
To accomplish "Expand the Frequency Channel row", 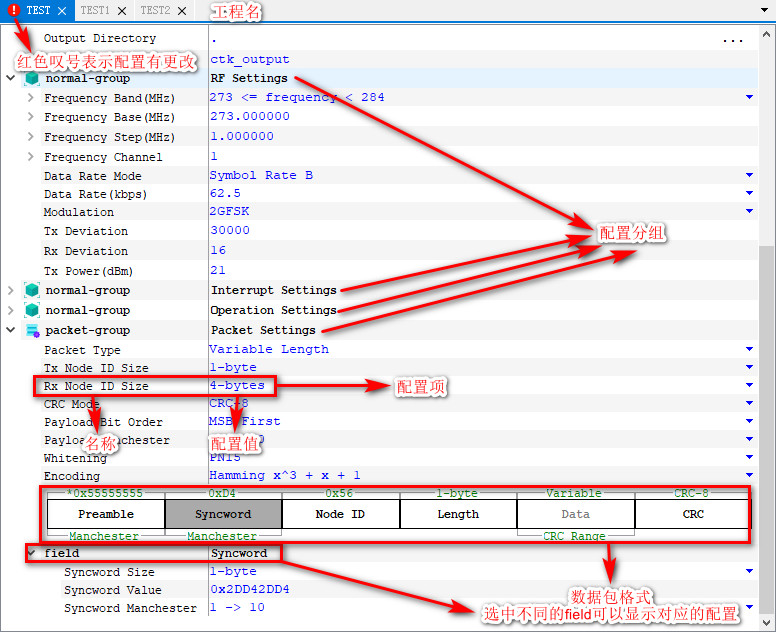I will pyautogui.click(x=31, y=157).
